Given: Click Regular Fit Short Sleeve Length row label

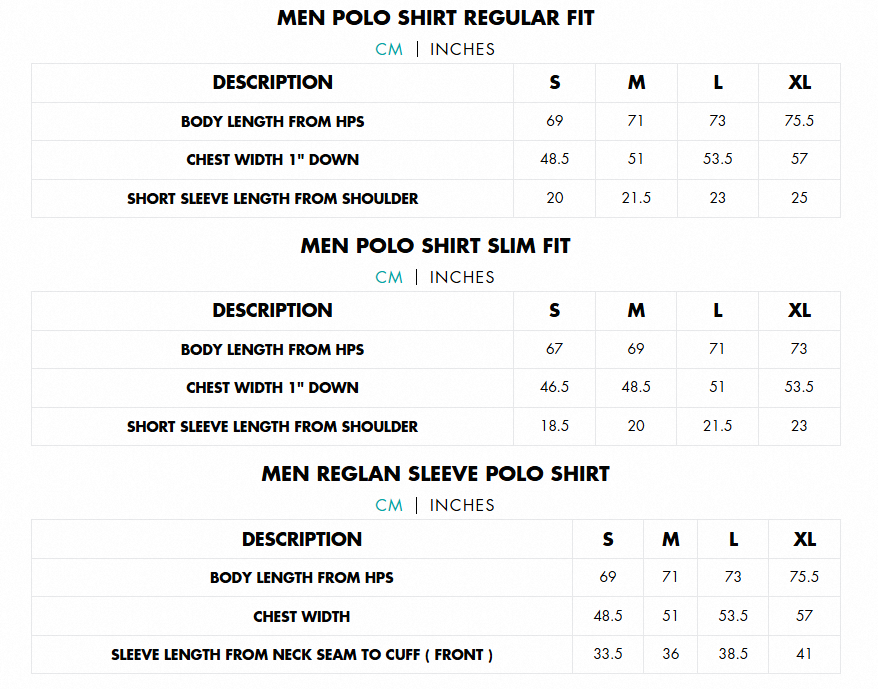Looking at the screenshot, I should [272, 199].
